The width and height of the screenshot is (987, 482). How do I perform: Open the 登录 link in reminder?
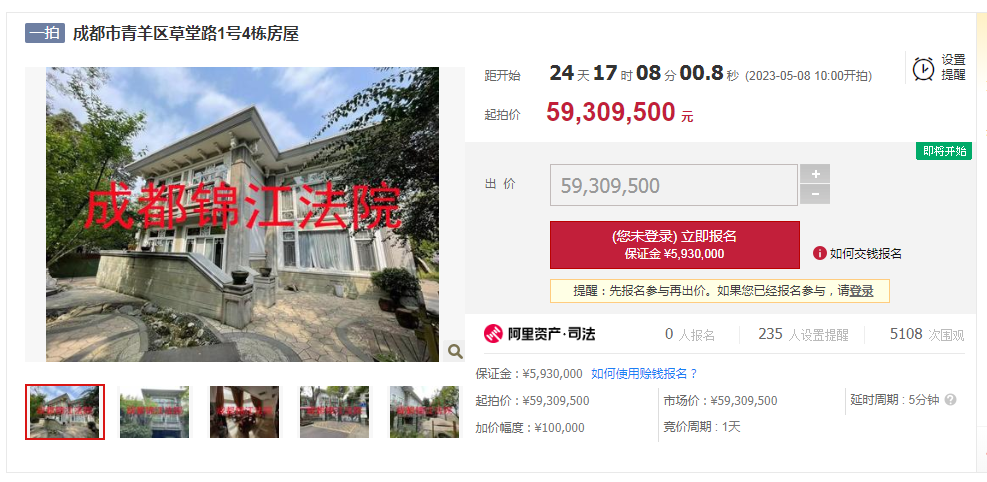861,291
